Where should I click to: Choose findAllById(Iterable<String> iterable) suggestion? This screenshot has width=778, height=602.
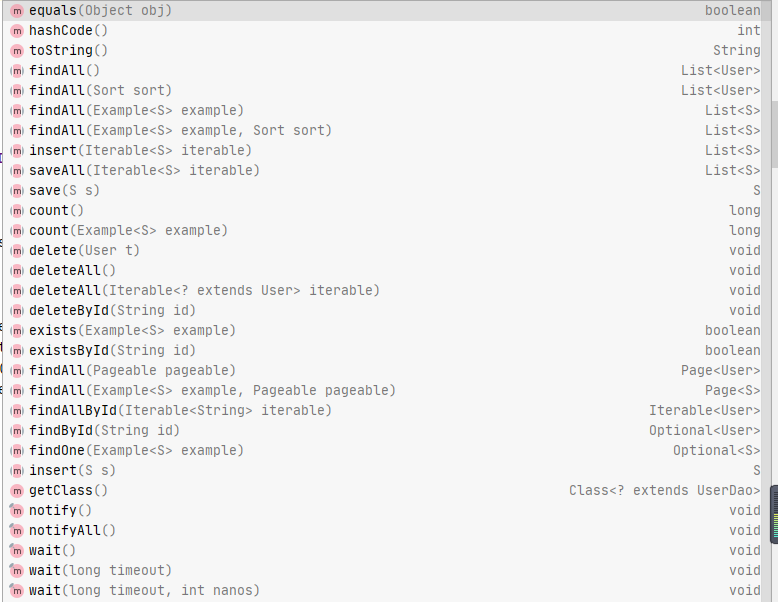(x=181, y=410)
